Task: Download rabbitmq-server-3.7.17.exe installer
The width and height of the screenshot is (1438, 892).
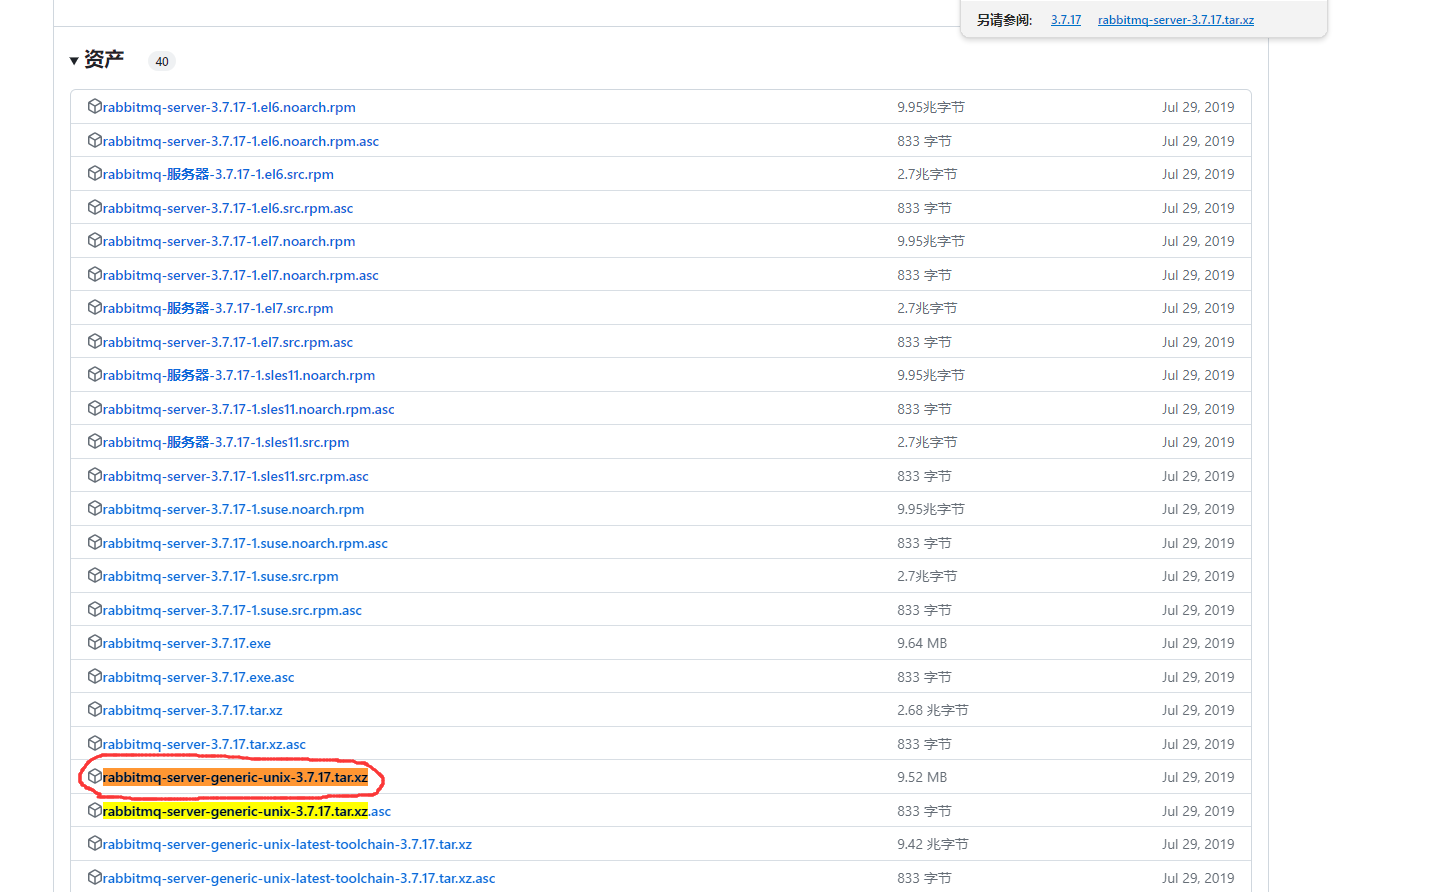Action: [186, 643]
